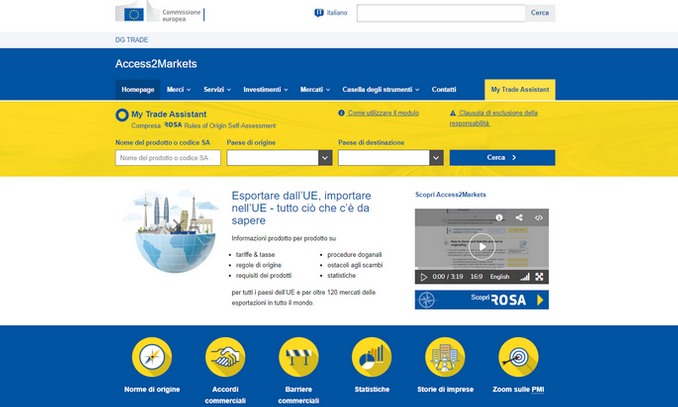Click the video embed code icon
Screen dimensions: 678x407
coord(538,218)
